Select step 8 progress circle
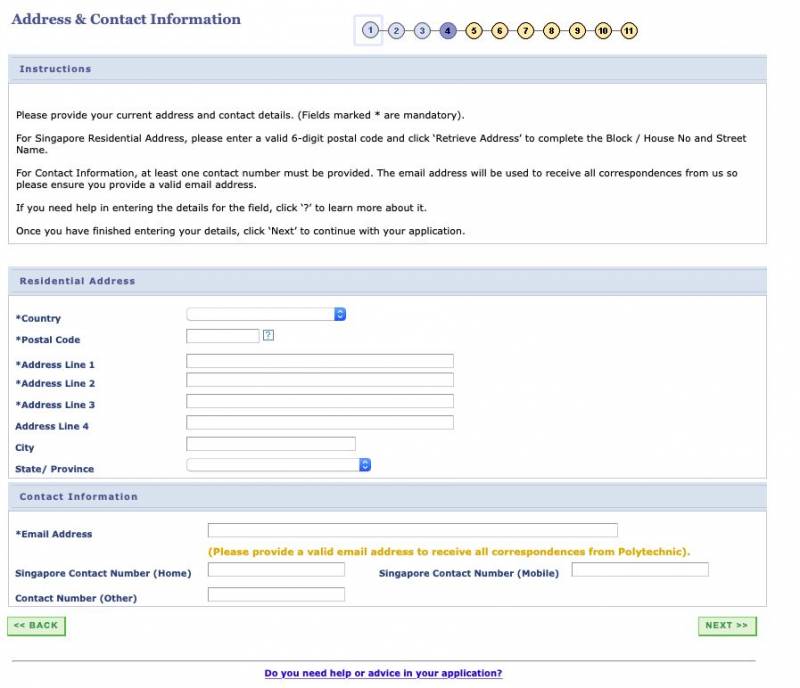The width and height of the screenshot is (800, 688). 551,31
